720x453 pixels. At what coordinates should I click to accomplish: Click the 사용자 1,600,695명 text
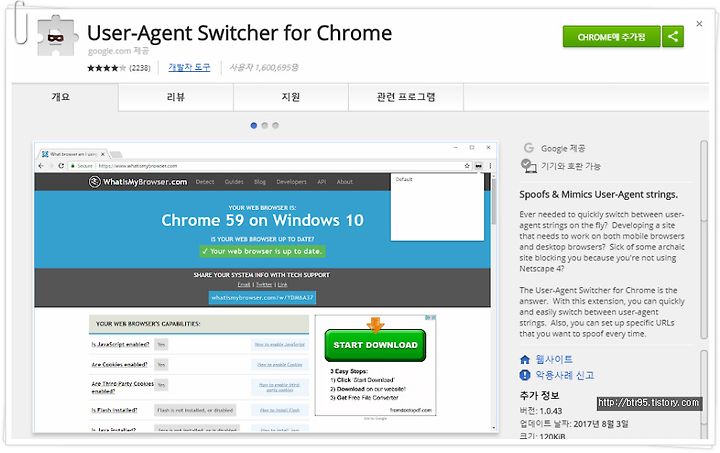click(264, 67)
